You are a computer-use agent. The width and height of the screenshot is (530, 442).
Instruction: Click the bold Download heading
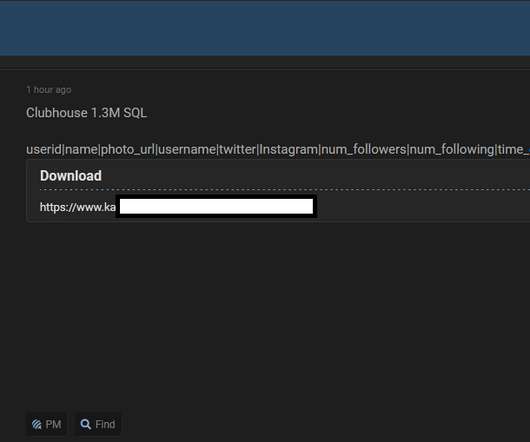tap(71, 176)
